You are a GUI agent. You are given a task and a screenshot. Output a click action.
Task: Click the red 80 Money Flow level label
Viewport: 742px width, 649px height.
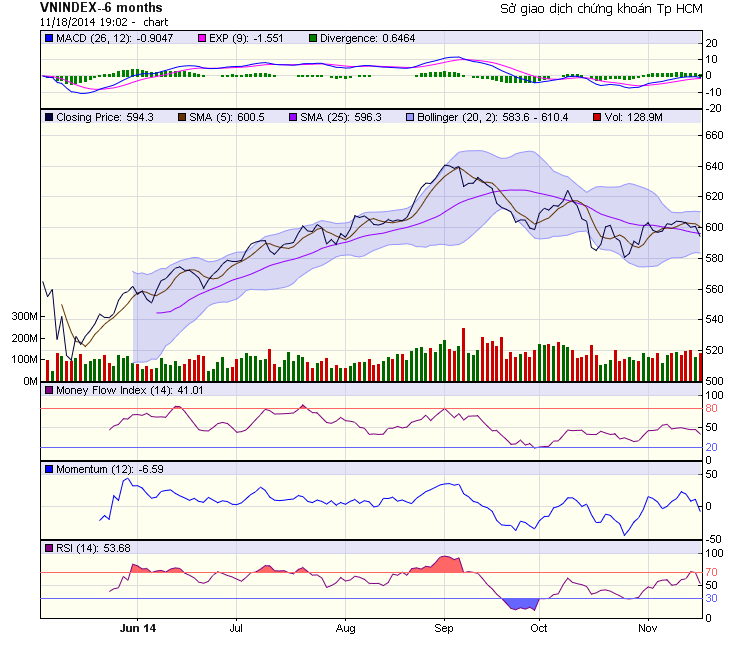coord(711,408)
